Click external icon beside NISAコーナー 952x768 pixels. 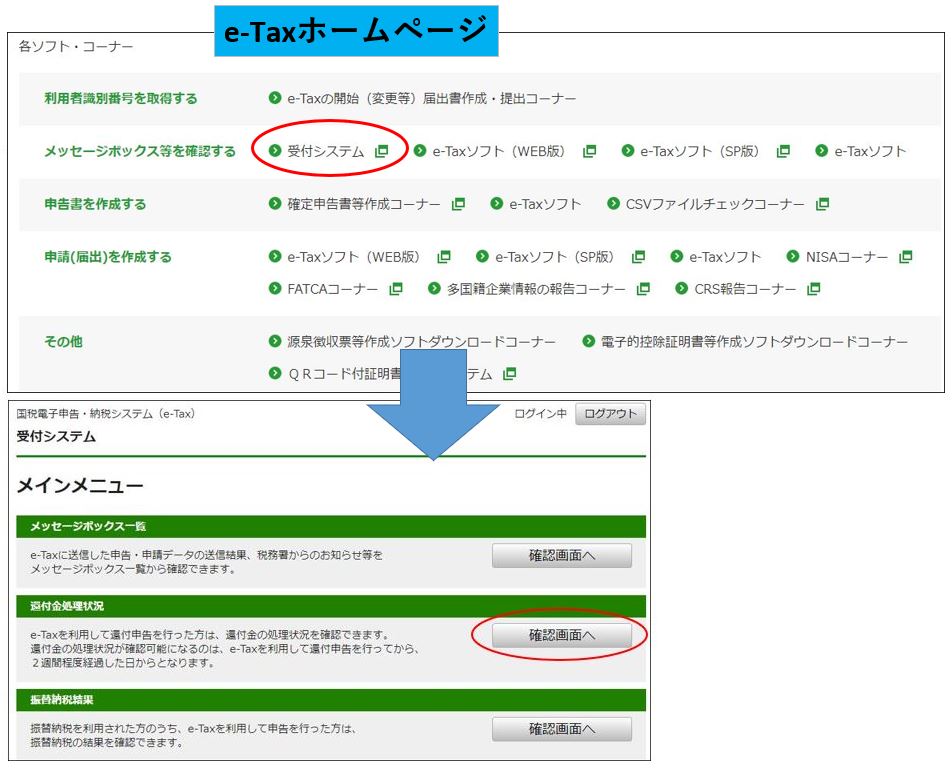(x=905, y=257)
